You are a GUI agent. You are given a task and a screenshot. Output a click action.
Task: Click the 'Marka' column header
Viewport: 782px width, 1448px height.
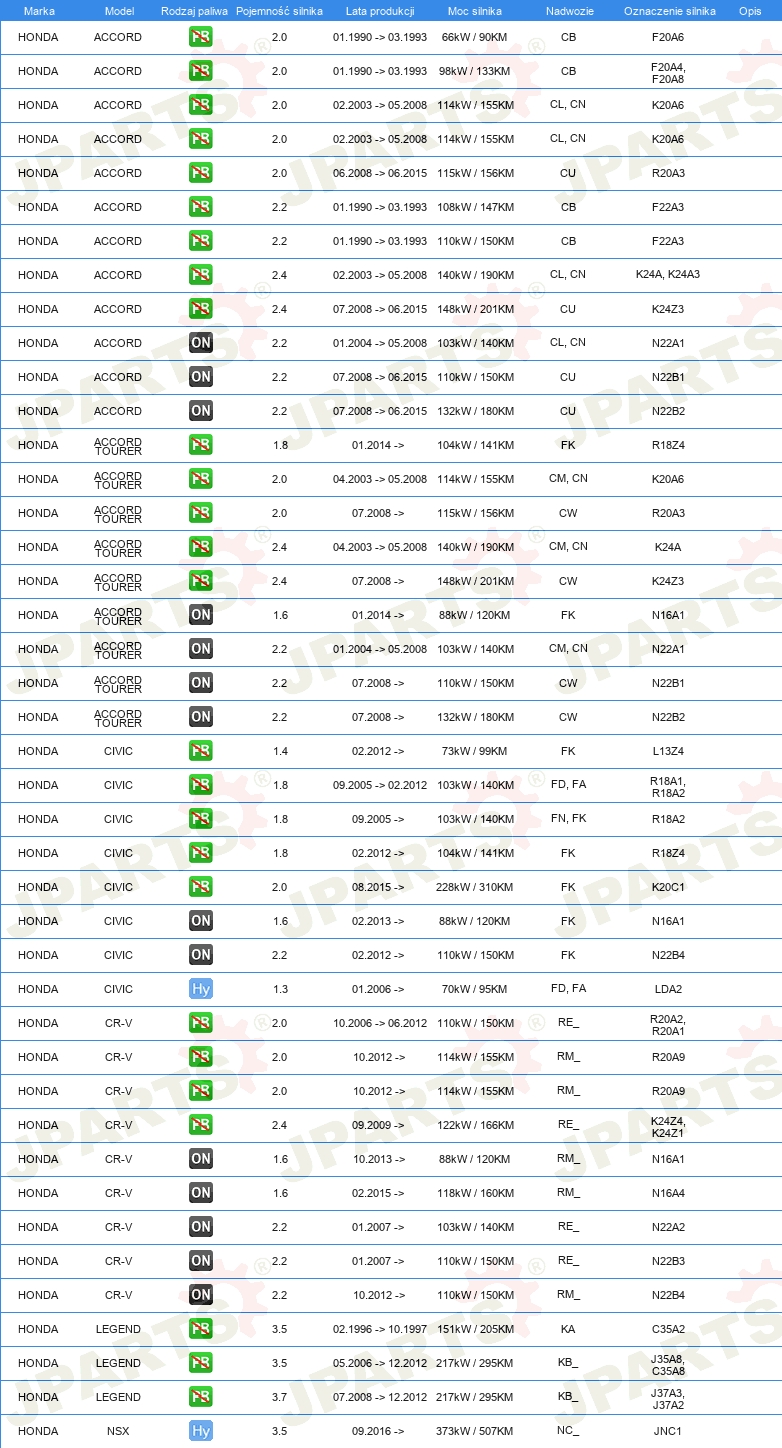[x=39, y=11]
